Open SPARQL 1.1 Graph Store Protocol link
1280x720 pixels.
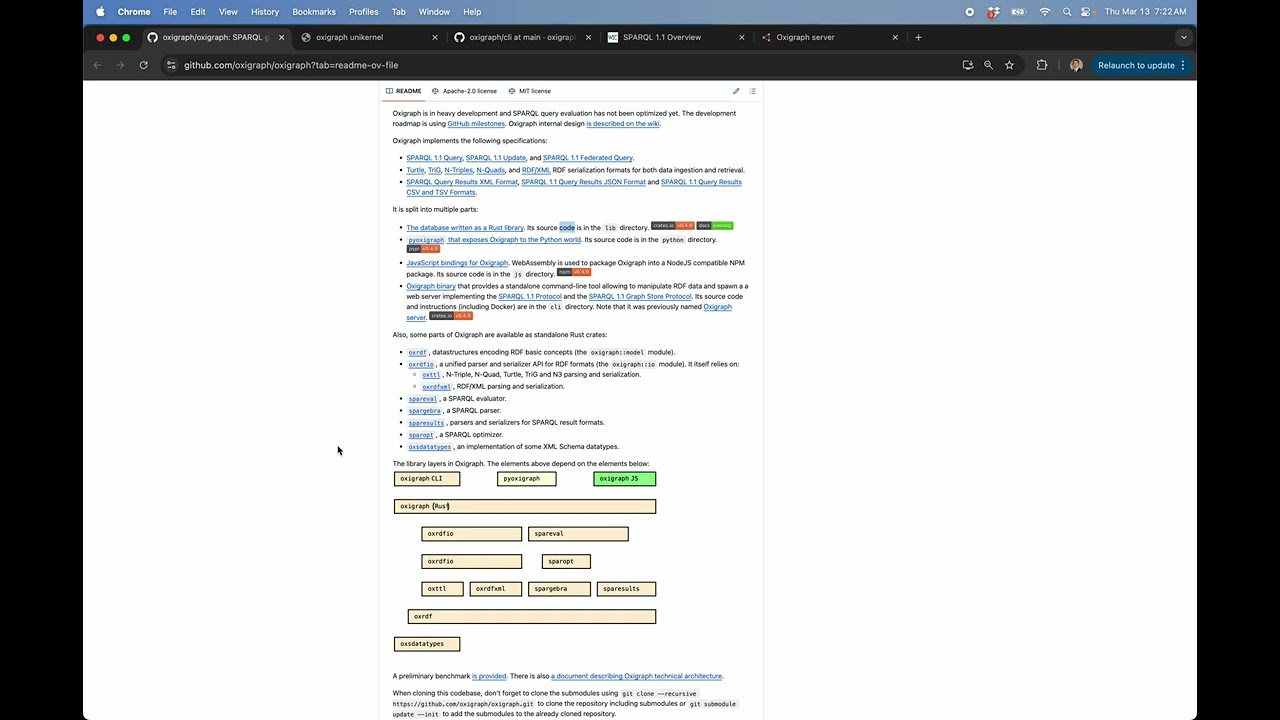tap(640, 297)
